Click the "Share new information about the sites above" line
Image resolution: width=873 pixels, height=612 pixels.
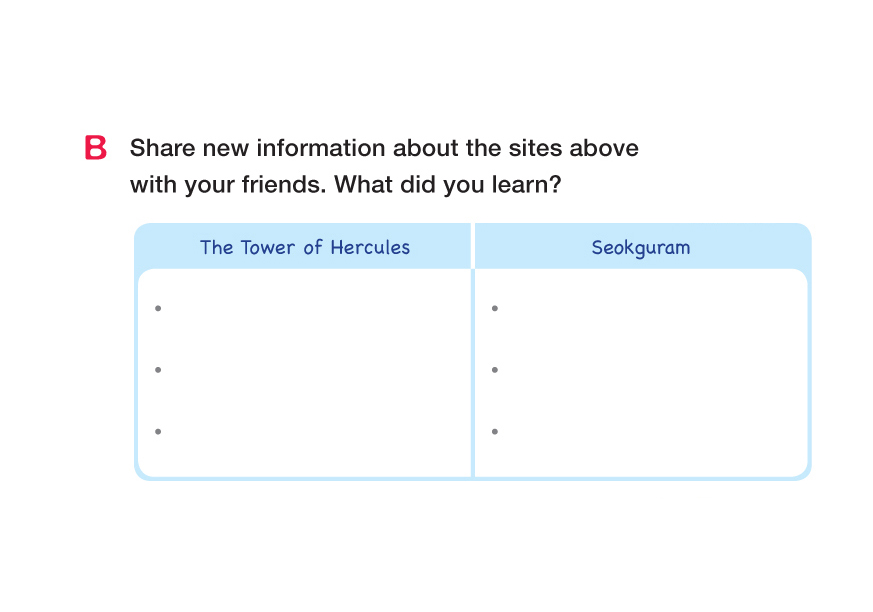[x=384, y=149]
